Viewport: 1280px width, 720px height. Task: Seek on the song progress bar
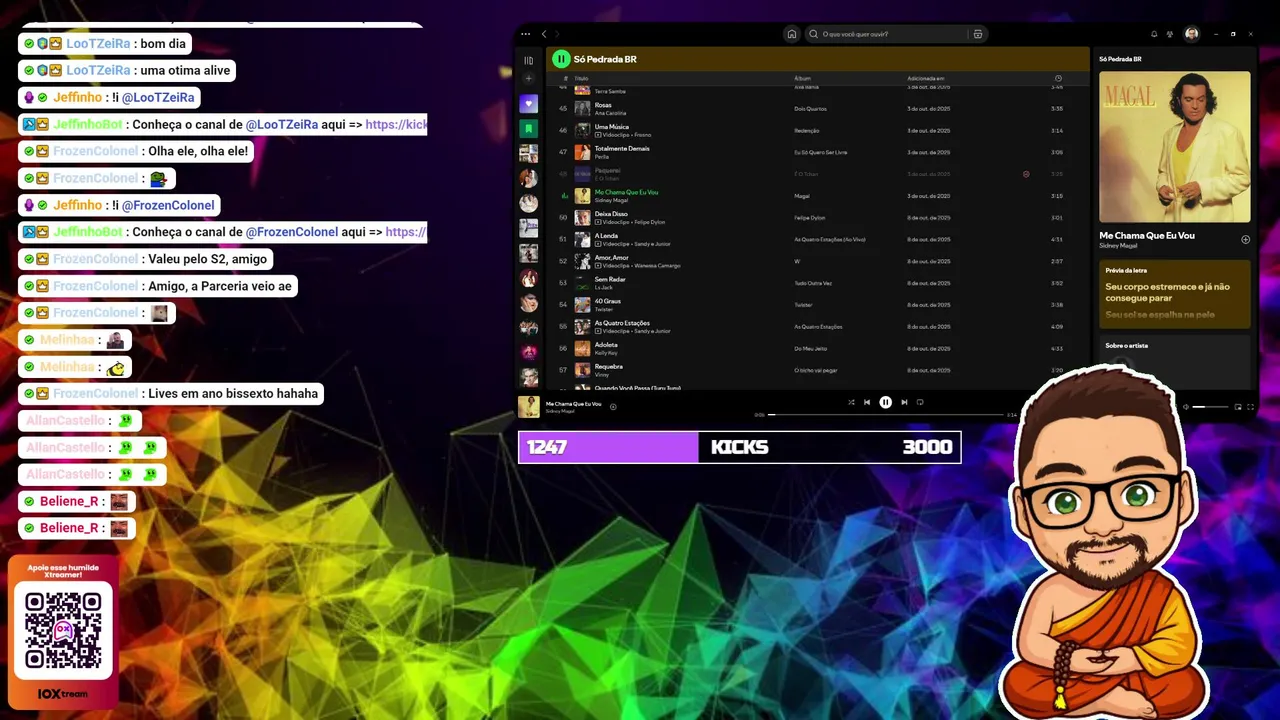(885, 414)
